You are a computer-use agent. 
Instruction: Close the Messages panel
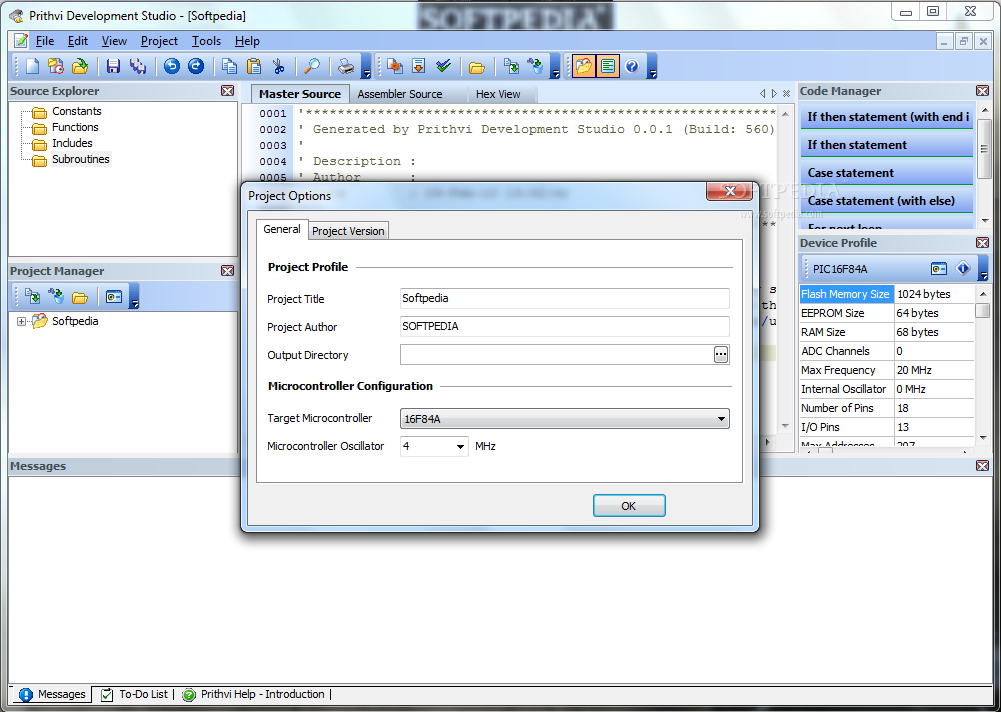[x=982, y=466]
